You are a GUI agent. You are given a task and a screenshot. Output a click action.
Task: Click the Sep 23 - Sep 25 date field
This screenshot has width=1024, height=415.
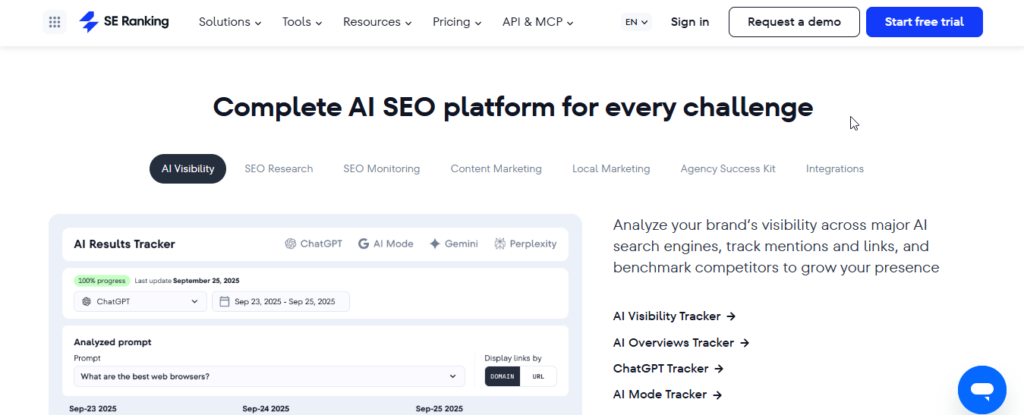coord(281,301)
